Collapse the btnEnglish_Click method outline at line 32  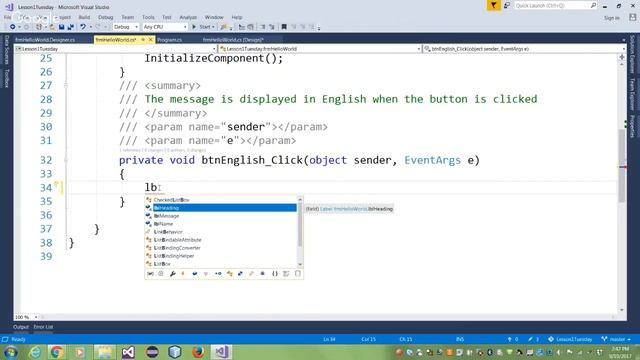click(x=66, y=160)
